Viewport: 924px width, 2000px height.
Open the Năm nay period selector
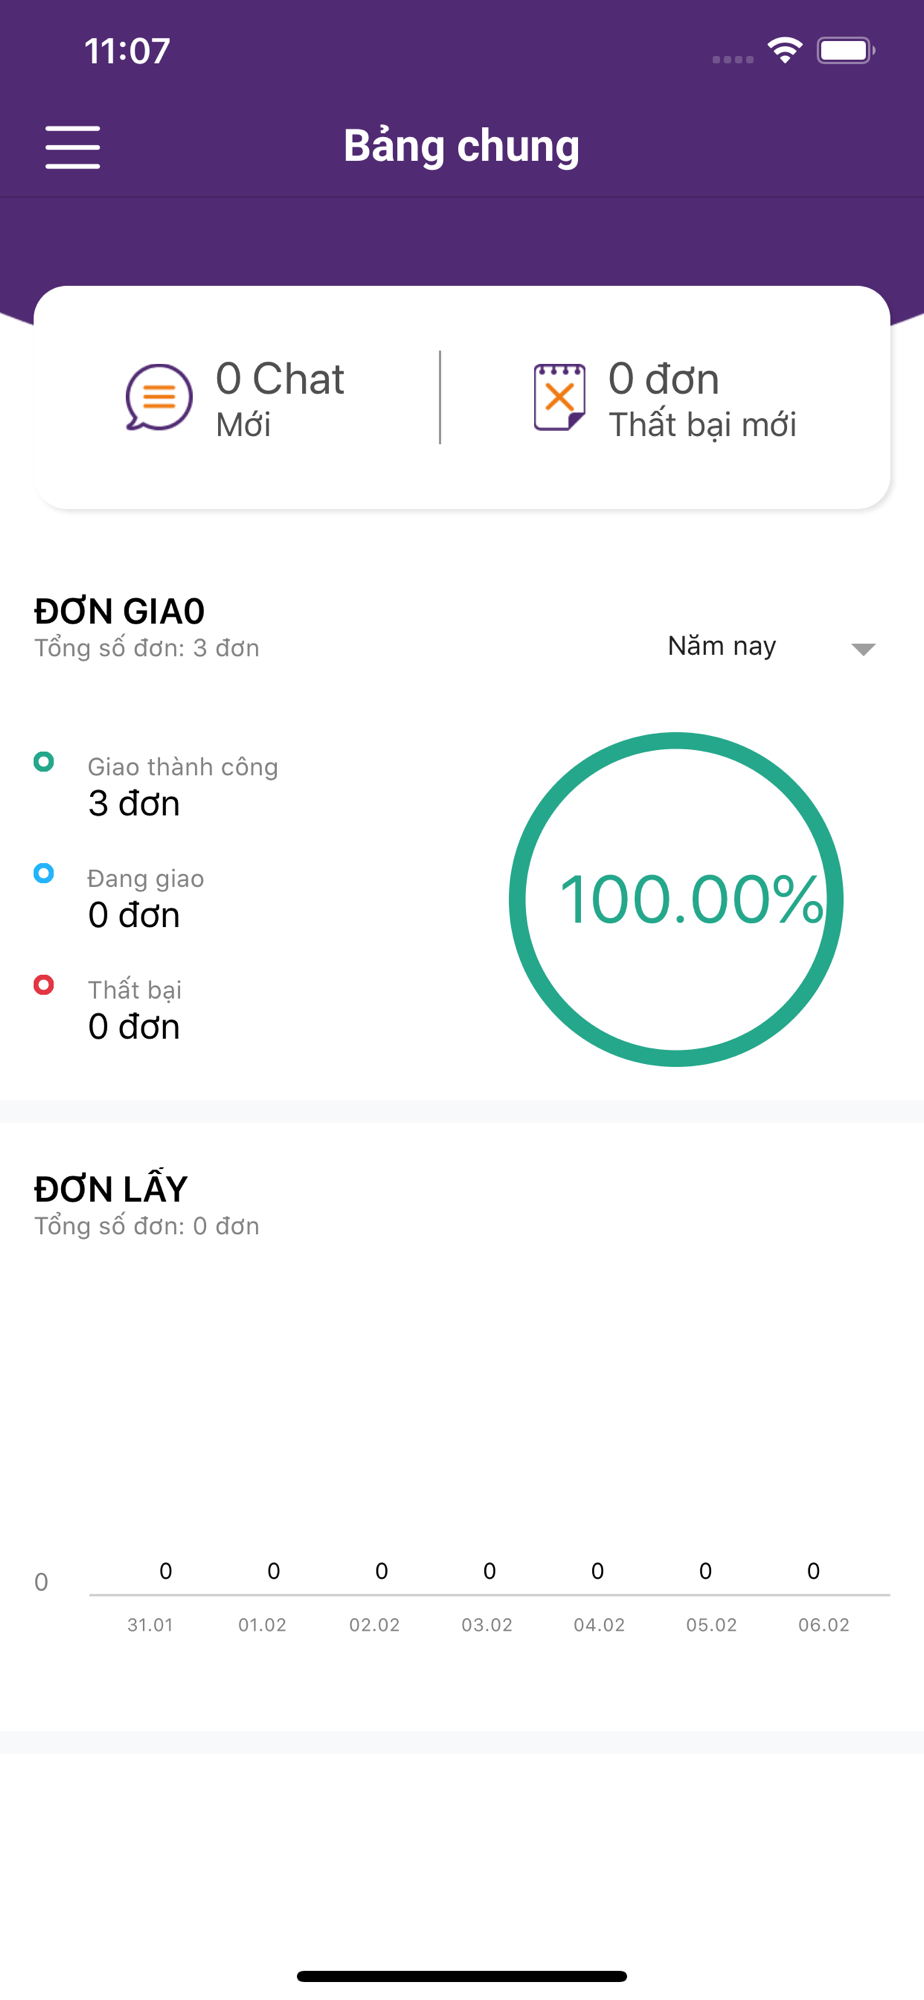coord(722,647)
